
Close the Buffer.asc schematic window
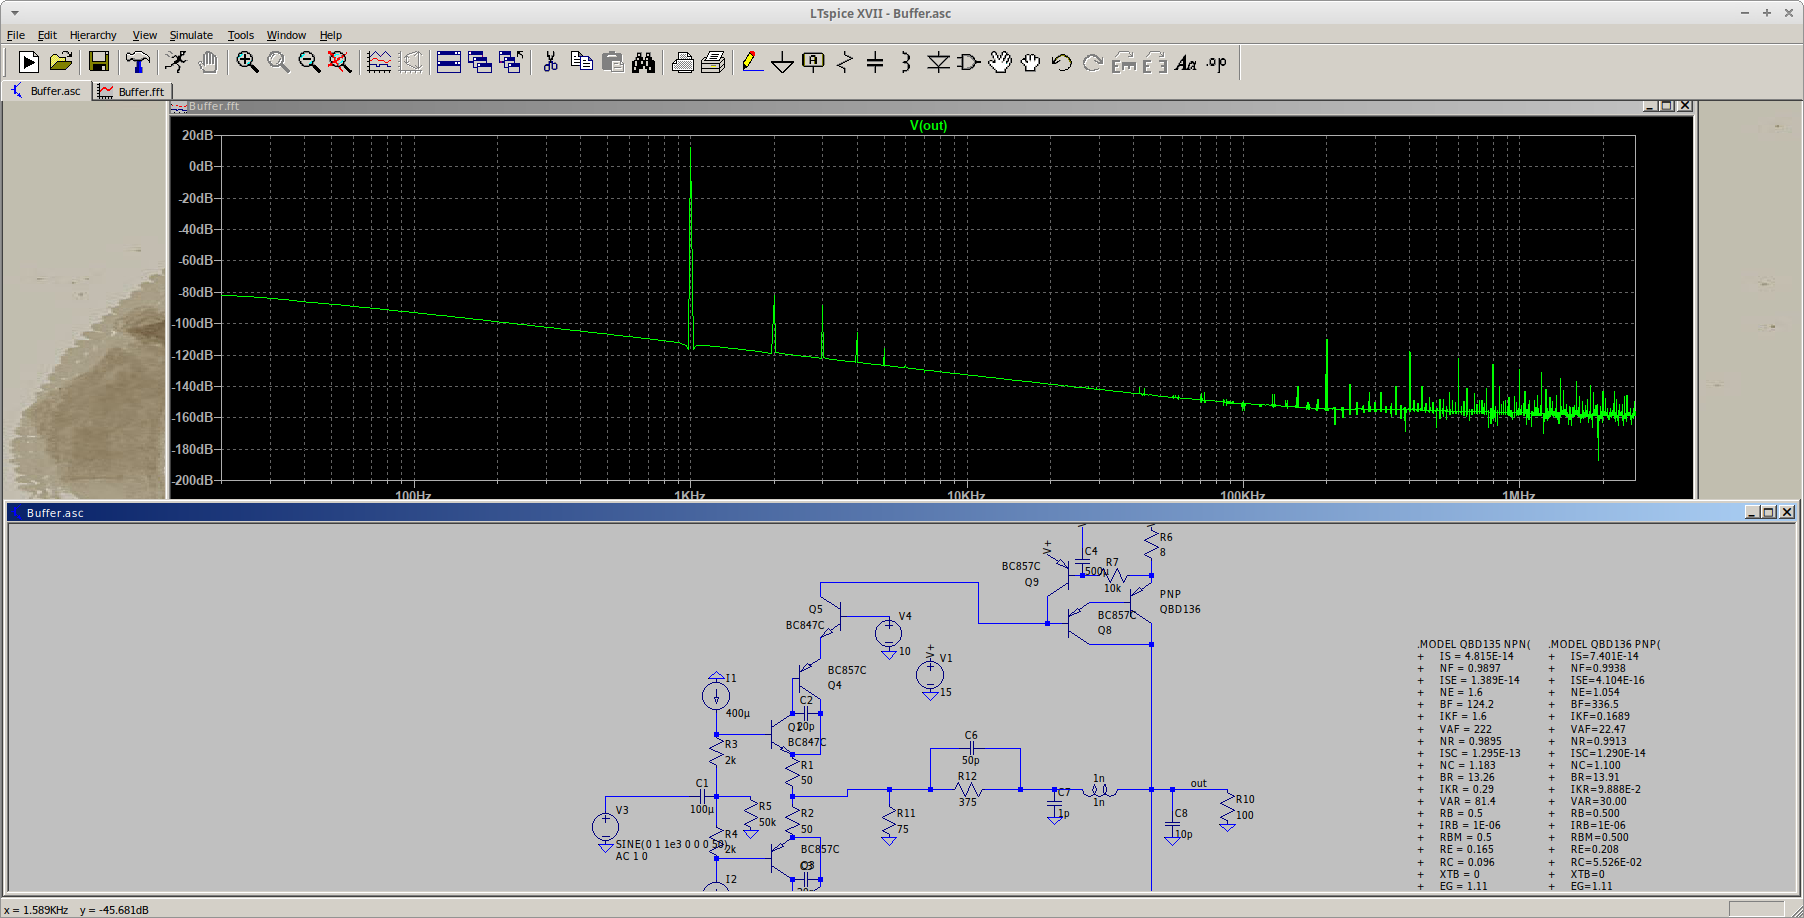pyautogui.click(x=1787, y=512)
